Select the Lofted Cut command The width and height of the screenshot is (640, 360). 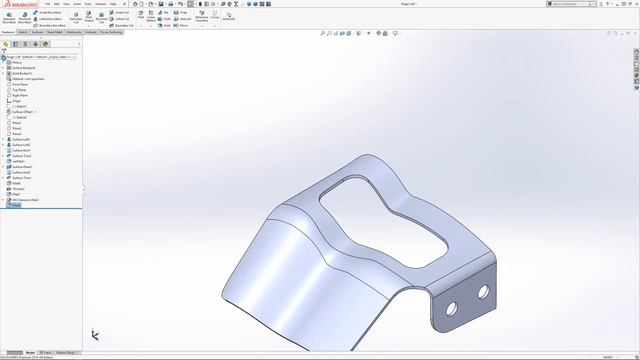coord(119,19)
